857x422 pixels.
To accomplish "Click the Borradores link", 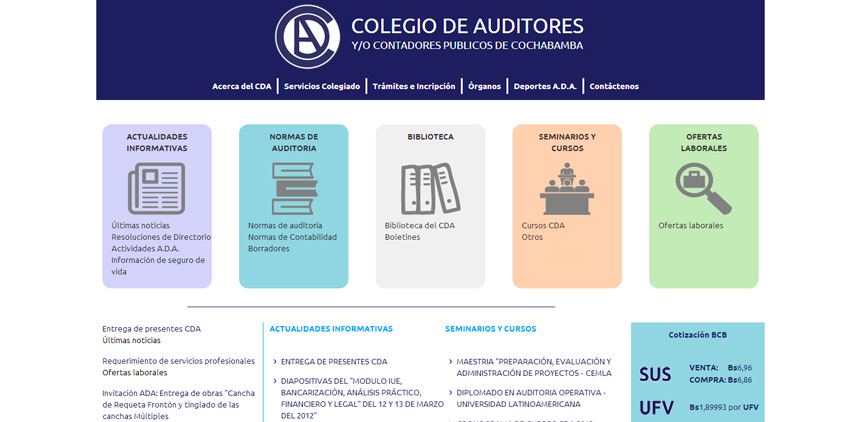I will [269, 249].
